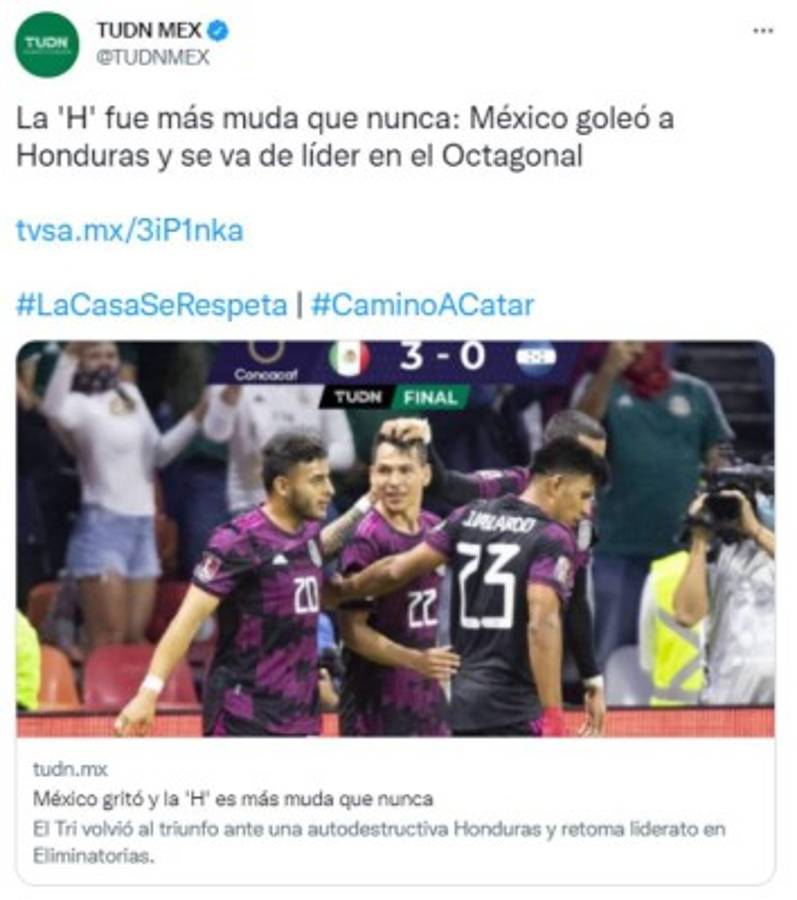Viewport: 797px width, 900px height.
Task: Click the green FINAL badge
Action: [430, 397]
